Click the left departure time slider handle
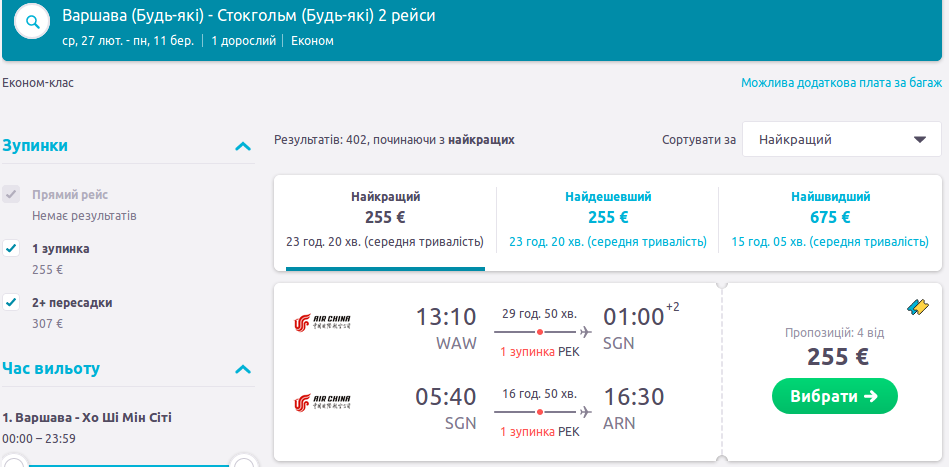 coord(14,462)
